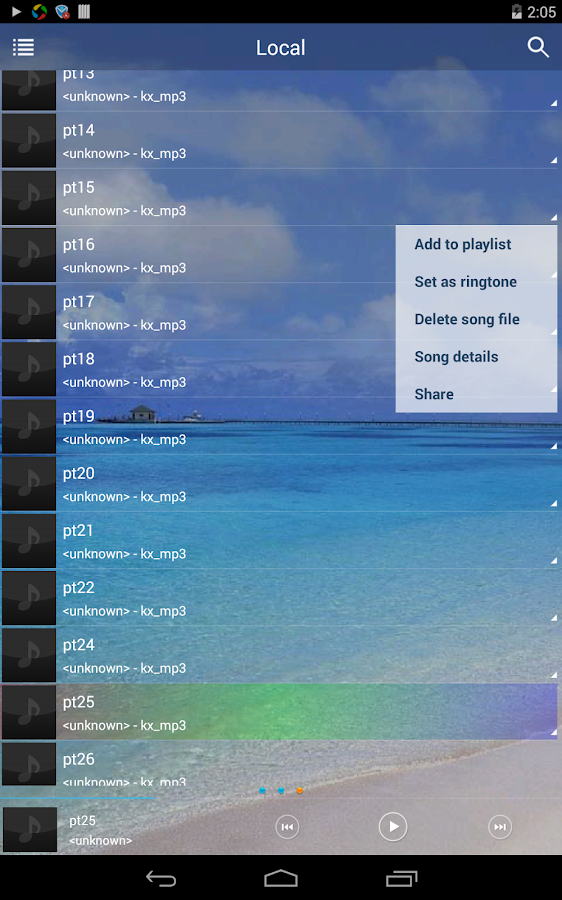562x900 pixels.
Task: Click album art thumbnail of pt24
Action: pyautogui.click(x=29, y=655)
